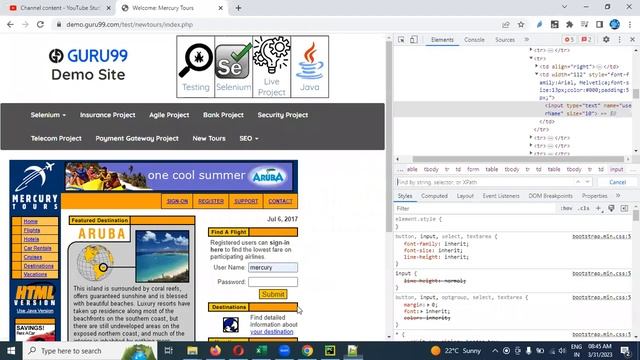The height and width of the screenshot is (360, 640).
Task: Click the styles Filter input field
Action: coord(476,208)
